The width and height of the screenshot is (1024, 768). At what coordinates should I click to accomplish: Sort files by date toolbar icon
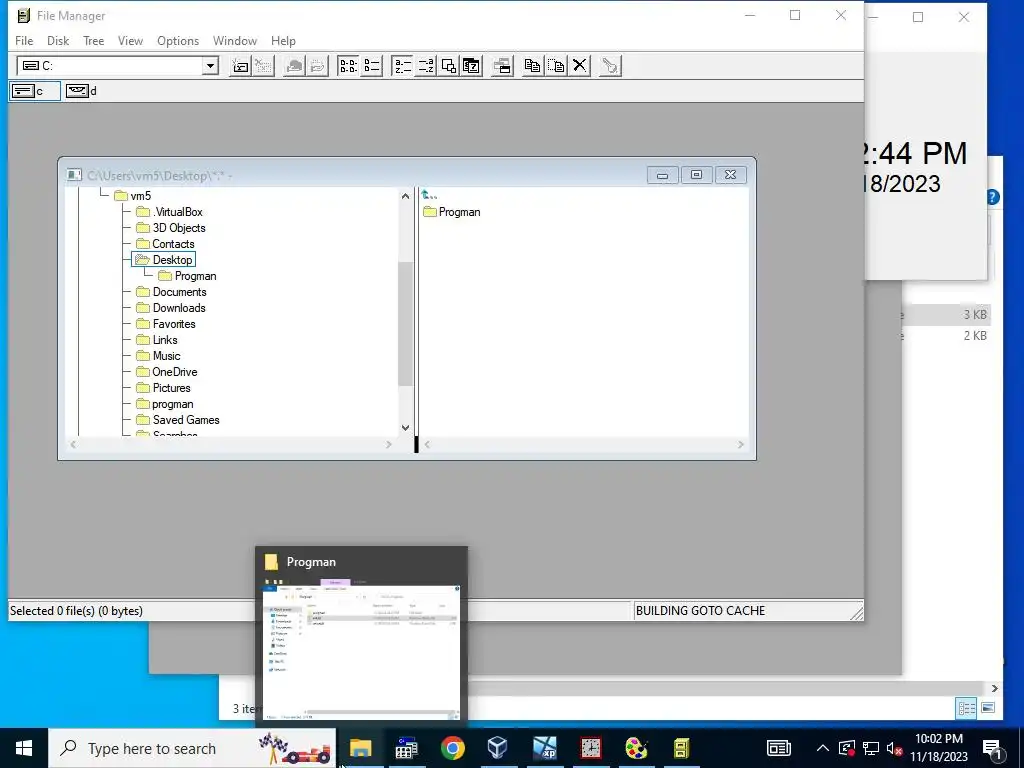[x=471, y=66]
